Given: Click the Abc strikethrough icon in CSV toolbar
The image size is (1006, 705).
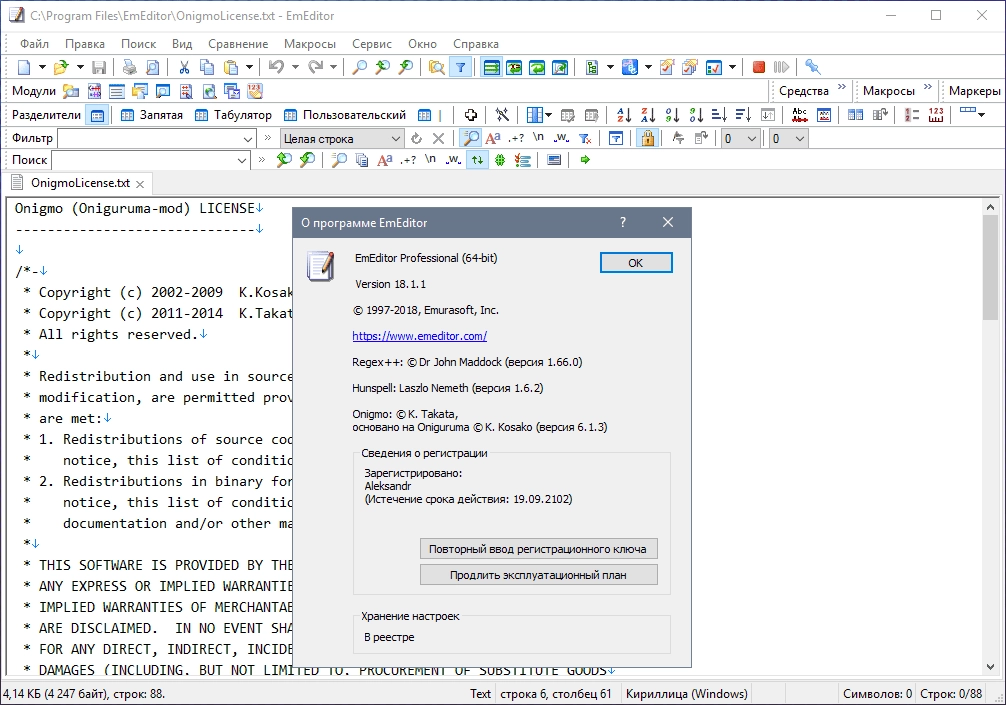Looking at the screenshot, I should [799, 115].
